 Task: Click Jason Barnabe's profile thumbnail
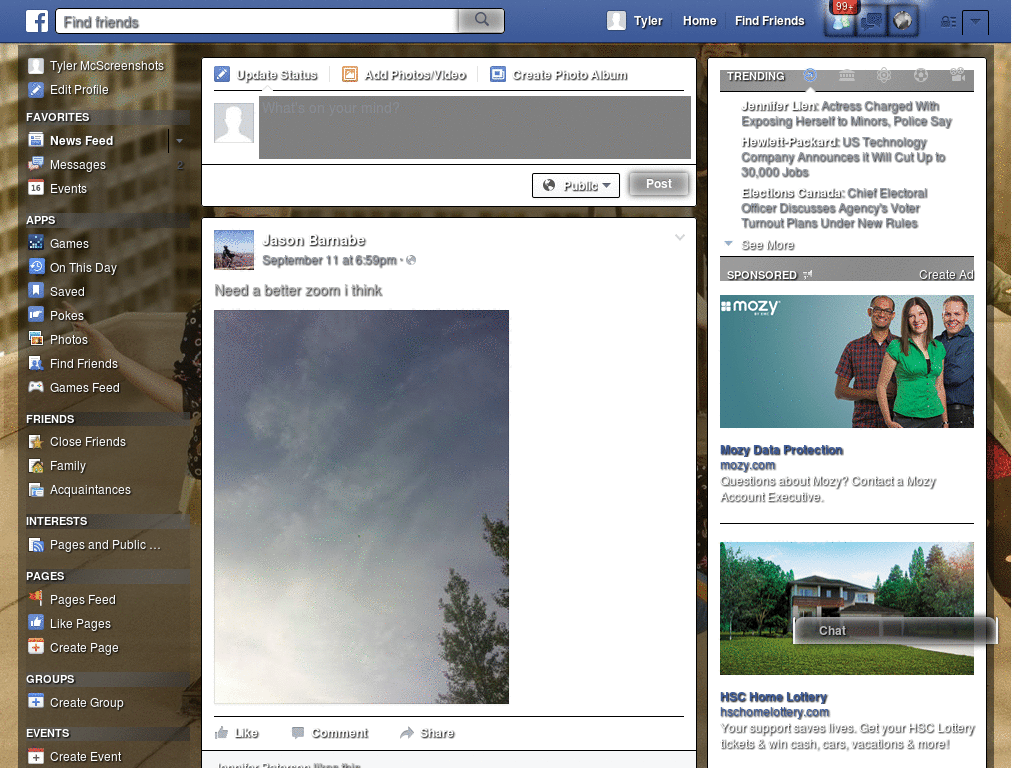[x=234, y=249]
